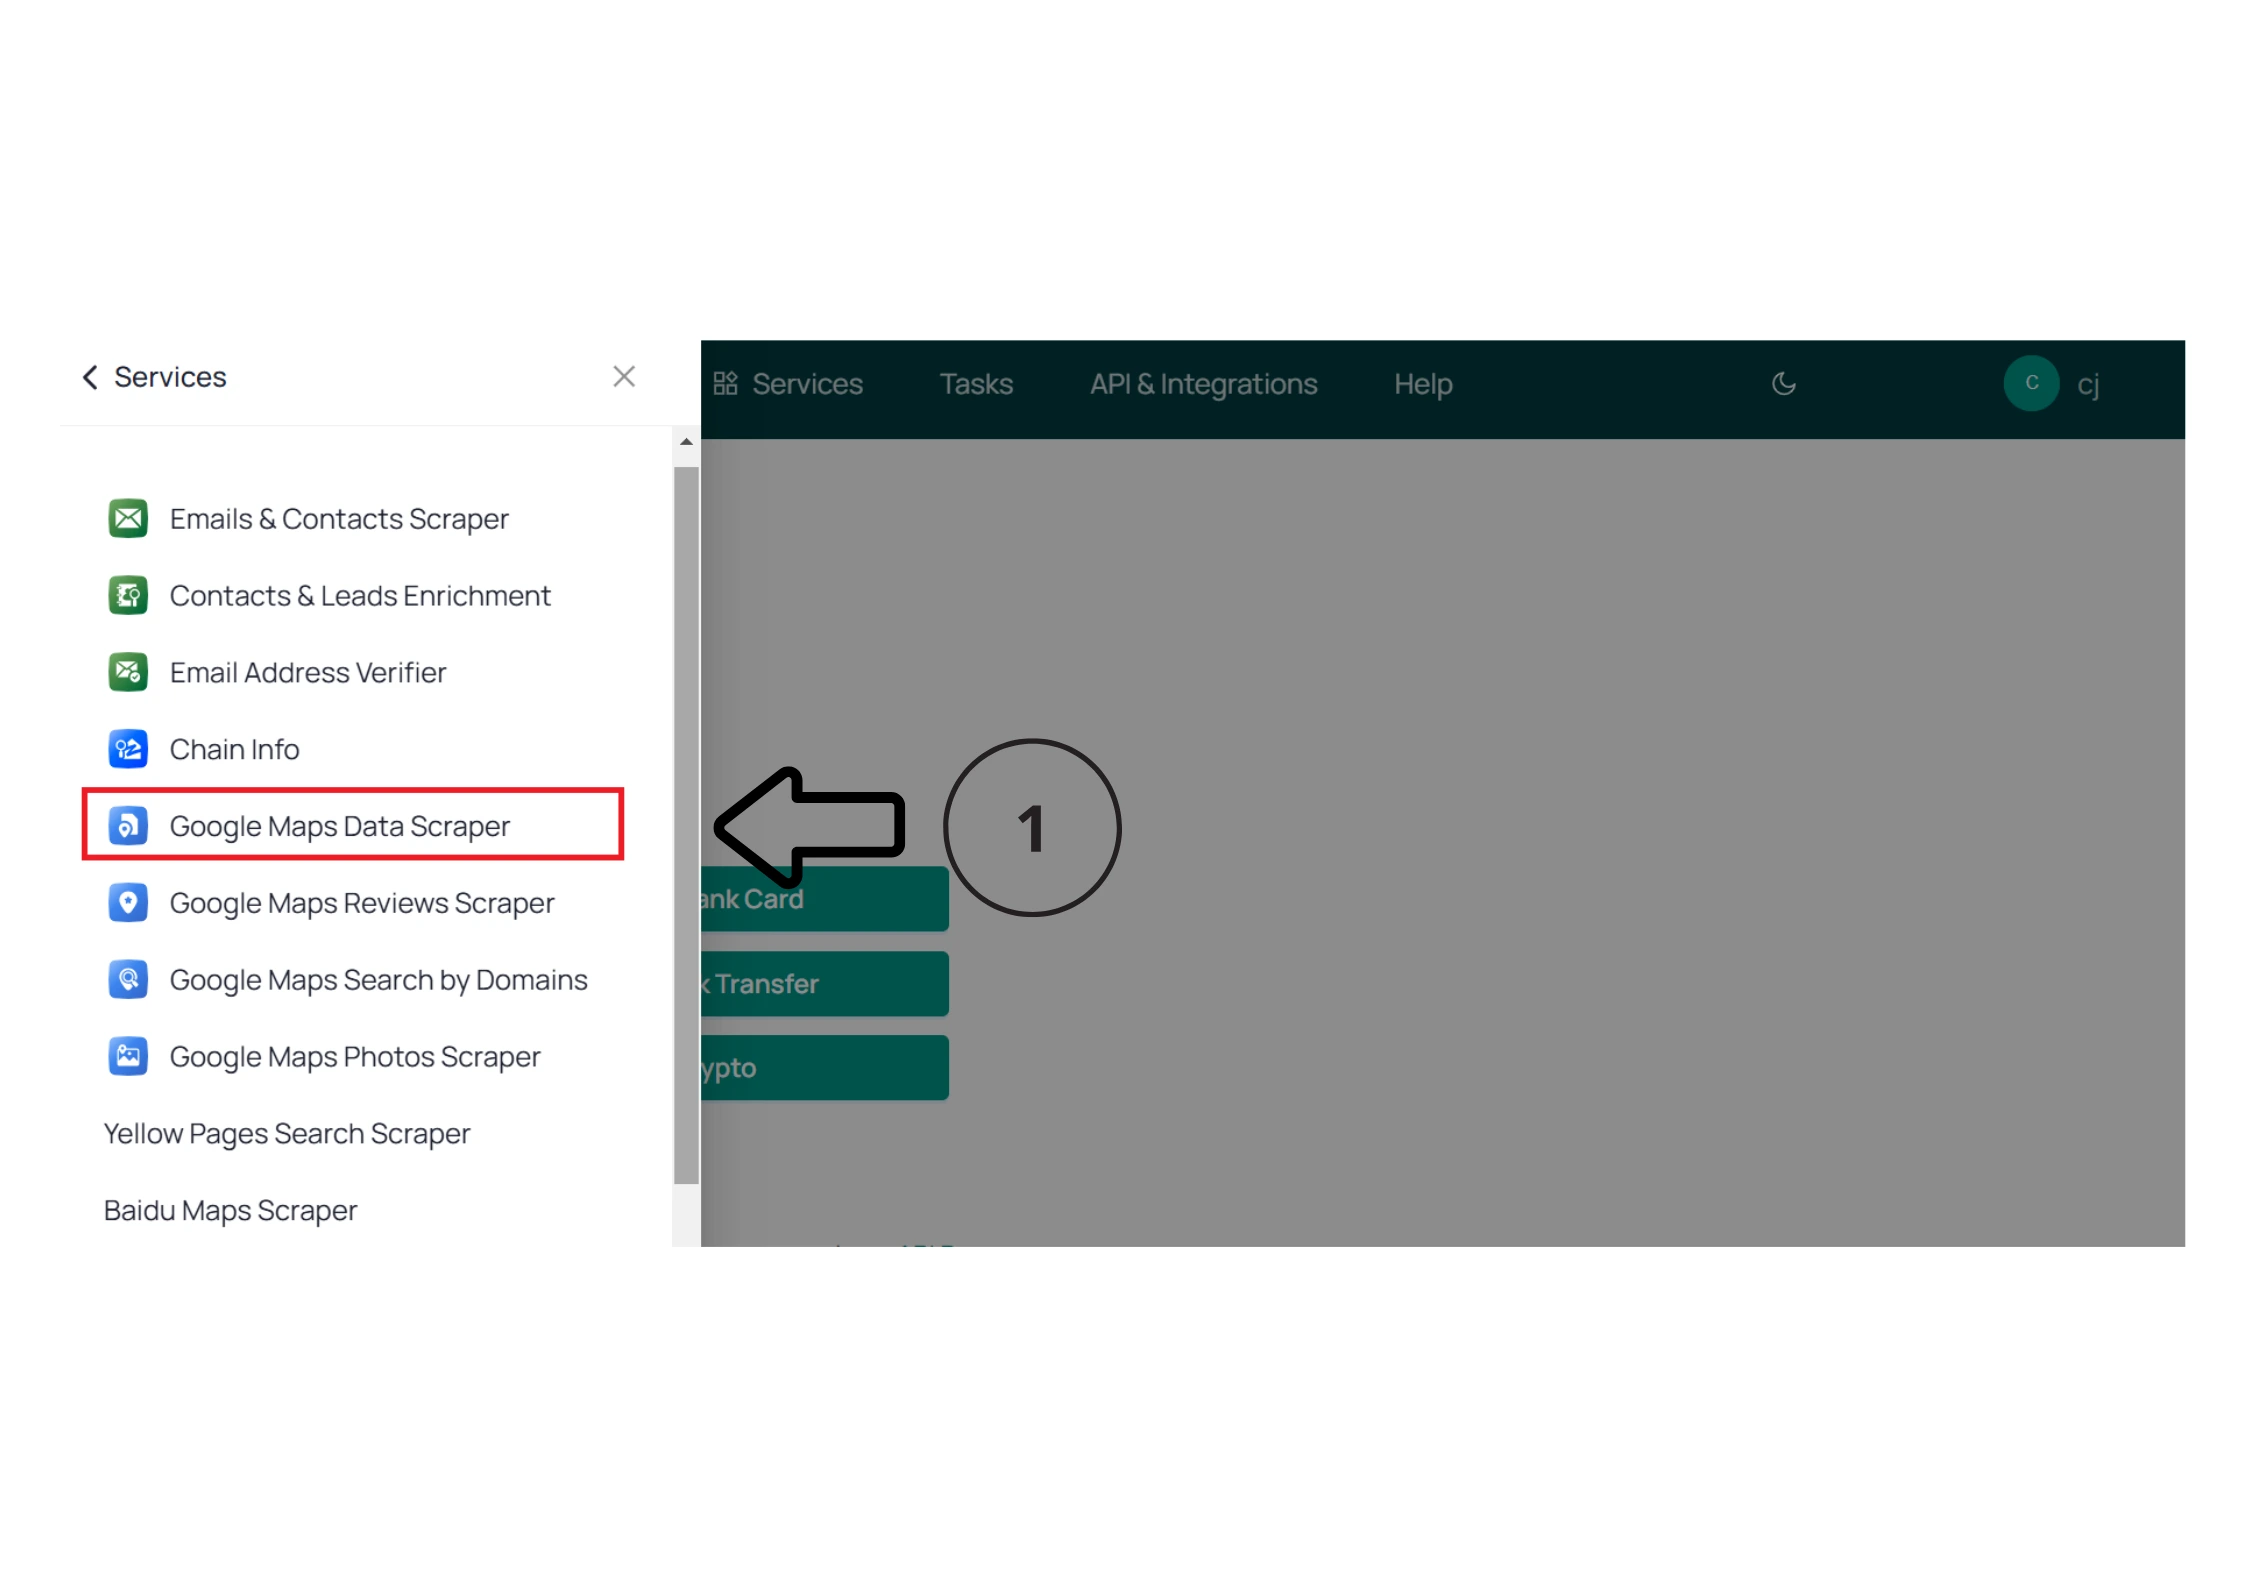The image size is (2245, 1587).
Task: Click the Emails & Contacts Scraper icon
Action: [128, 519]
